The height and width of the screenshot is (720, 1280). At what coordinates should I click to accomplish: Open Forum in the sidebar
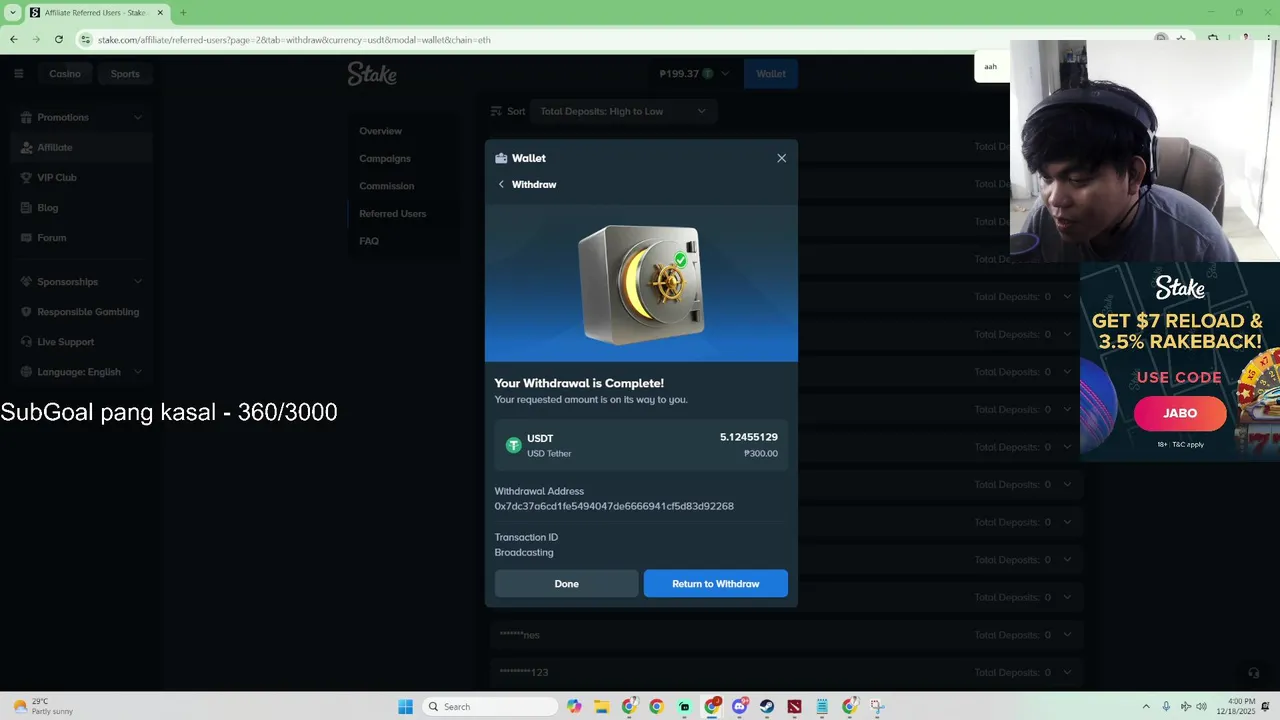pyautogui.click(x=52, y=238)
